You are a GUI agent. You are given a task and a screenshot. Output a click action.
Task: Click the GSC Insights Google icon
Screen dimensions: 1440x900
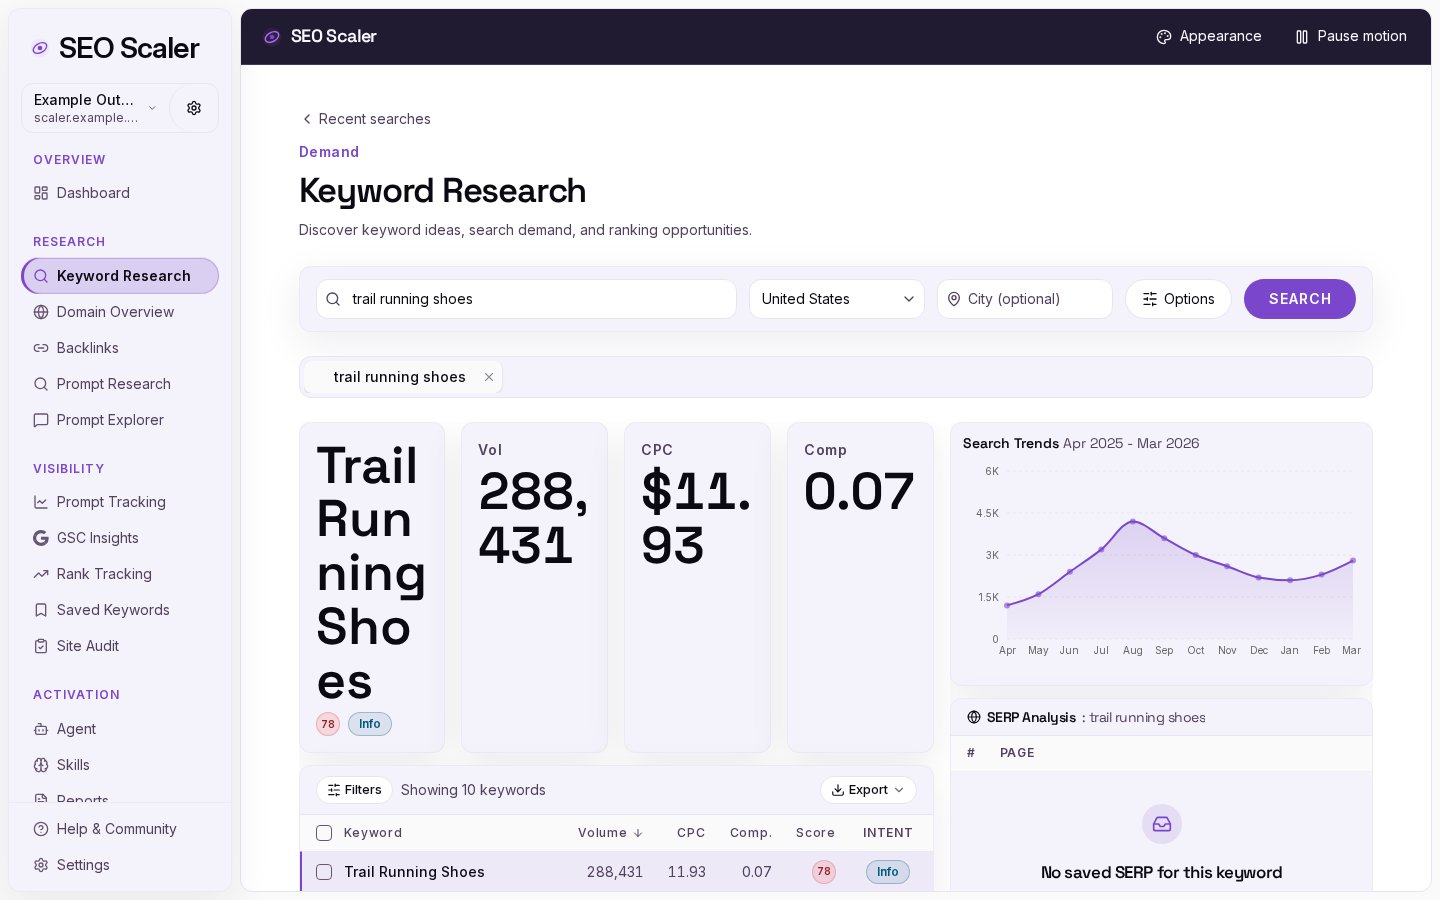coord(41,538)
